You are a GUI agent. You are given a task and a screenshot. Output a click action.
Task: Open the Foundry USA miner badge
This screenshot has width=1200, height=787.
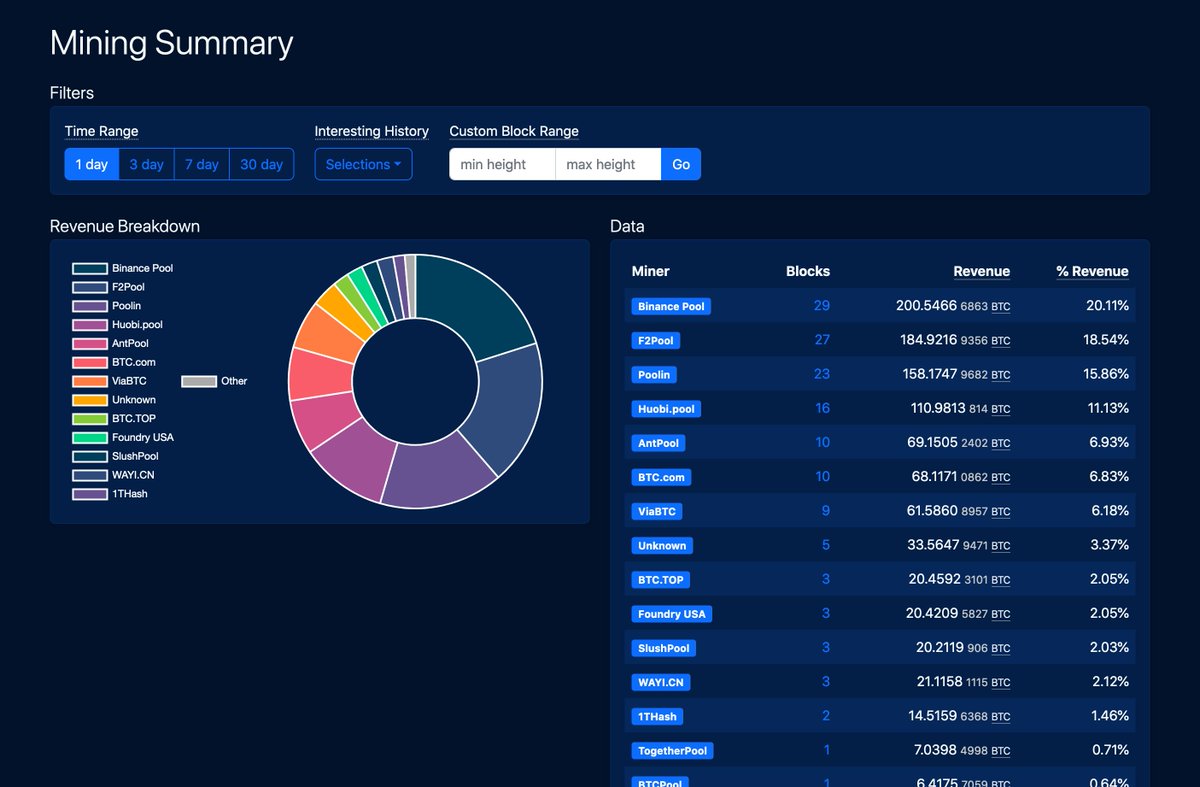(x=671, y=614)
